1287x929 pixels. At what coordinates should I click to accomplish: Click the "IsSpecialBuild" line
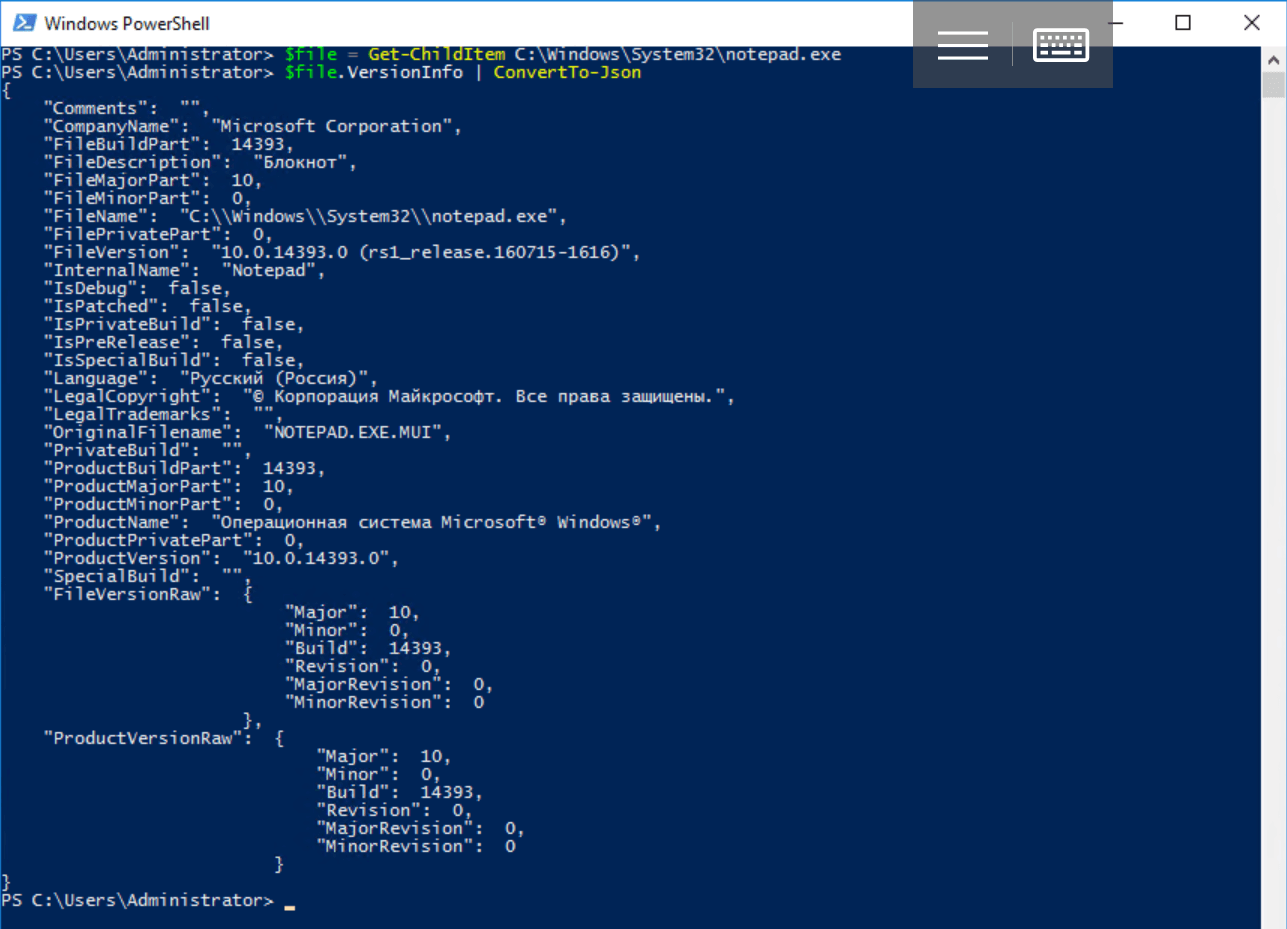click(x=173, y=360)
